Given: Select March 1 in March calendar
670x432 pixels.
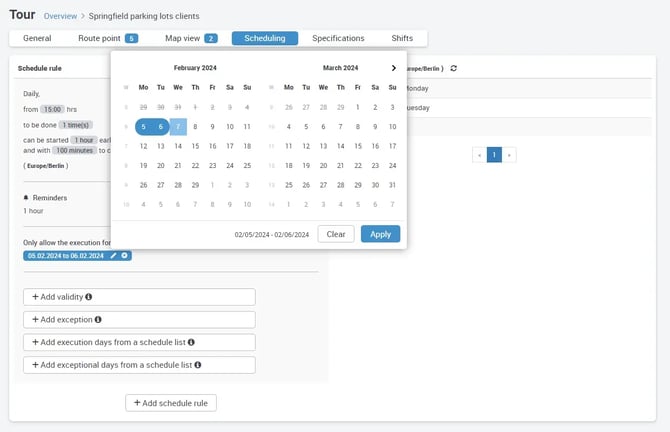Looking at the screenshot, I should pos(358,107).
